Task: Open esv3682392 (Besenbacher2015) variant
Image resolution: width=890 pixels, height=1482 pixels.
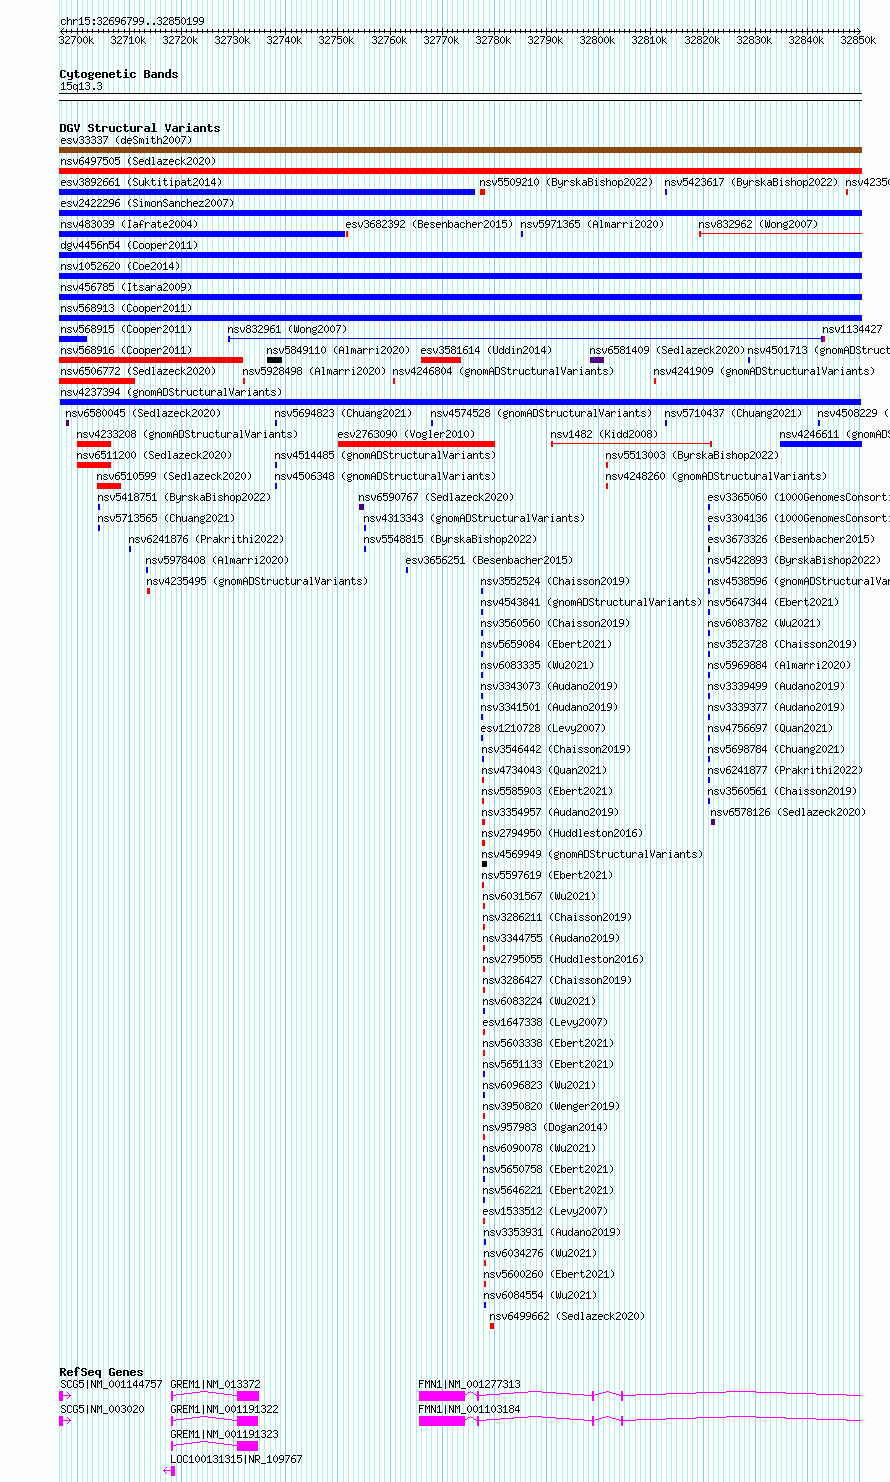Action: [429, 224]
